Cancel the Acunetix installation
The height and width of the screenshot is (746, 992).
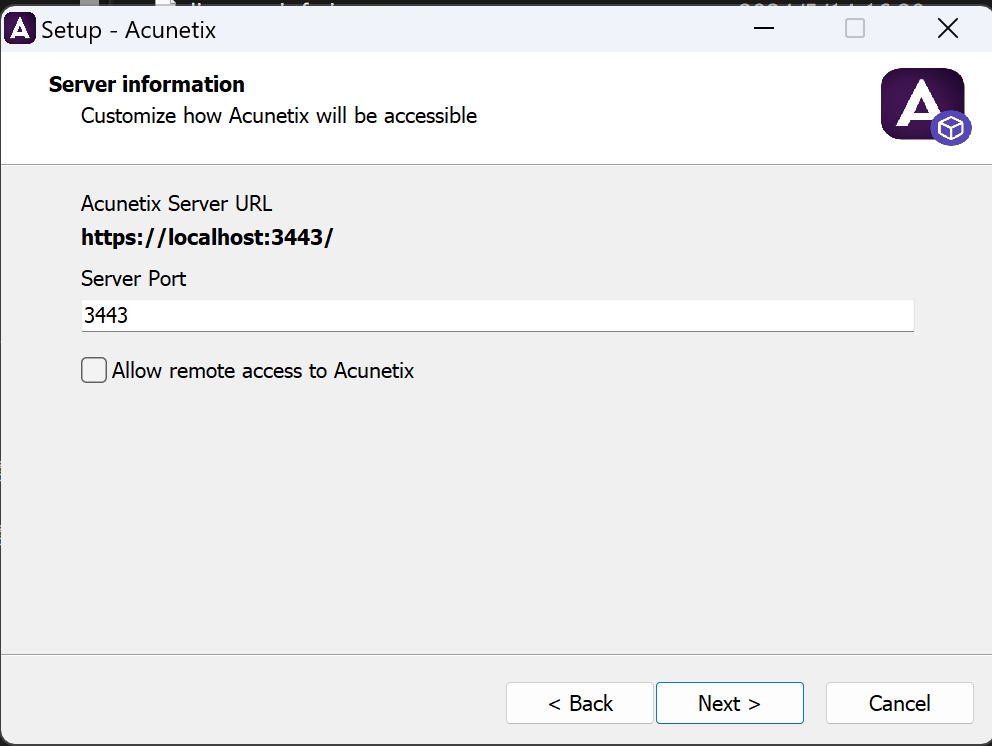point(898,703)
